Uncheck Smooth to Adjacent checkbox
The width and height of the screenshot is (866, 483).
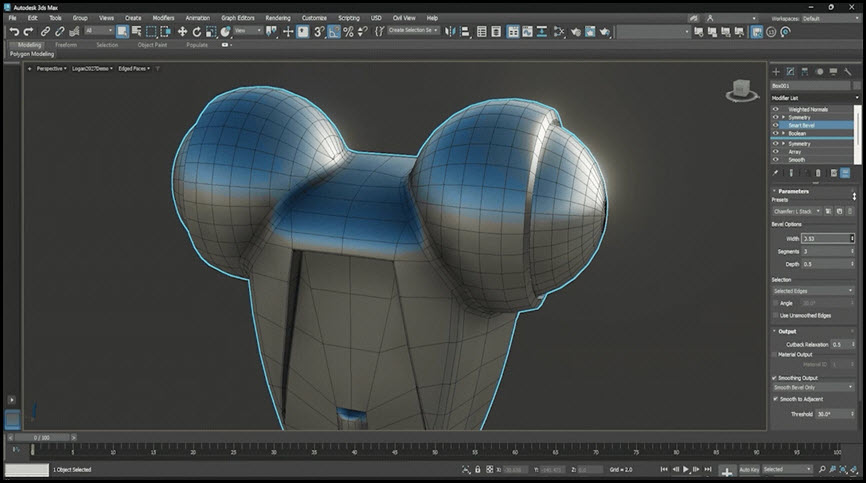(x=776, y=399)
